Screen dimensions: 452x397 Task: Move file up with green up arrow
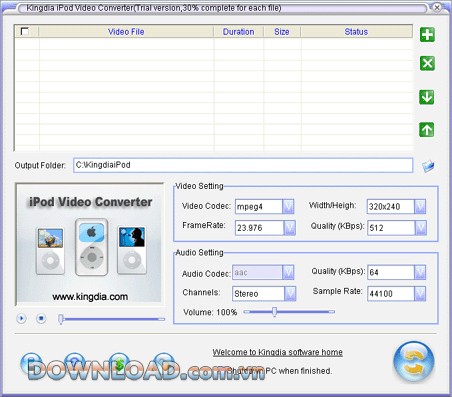click(x=426, y=130)
